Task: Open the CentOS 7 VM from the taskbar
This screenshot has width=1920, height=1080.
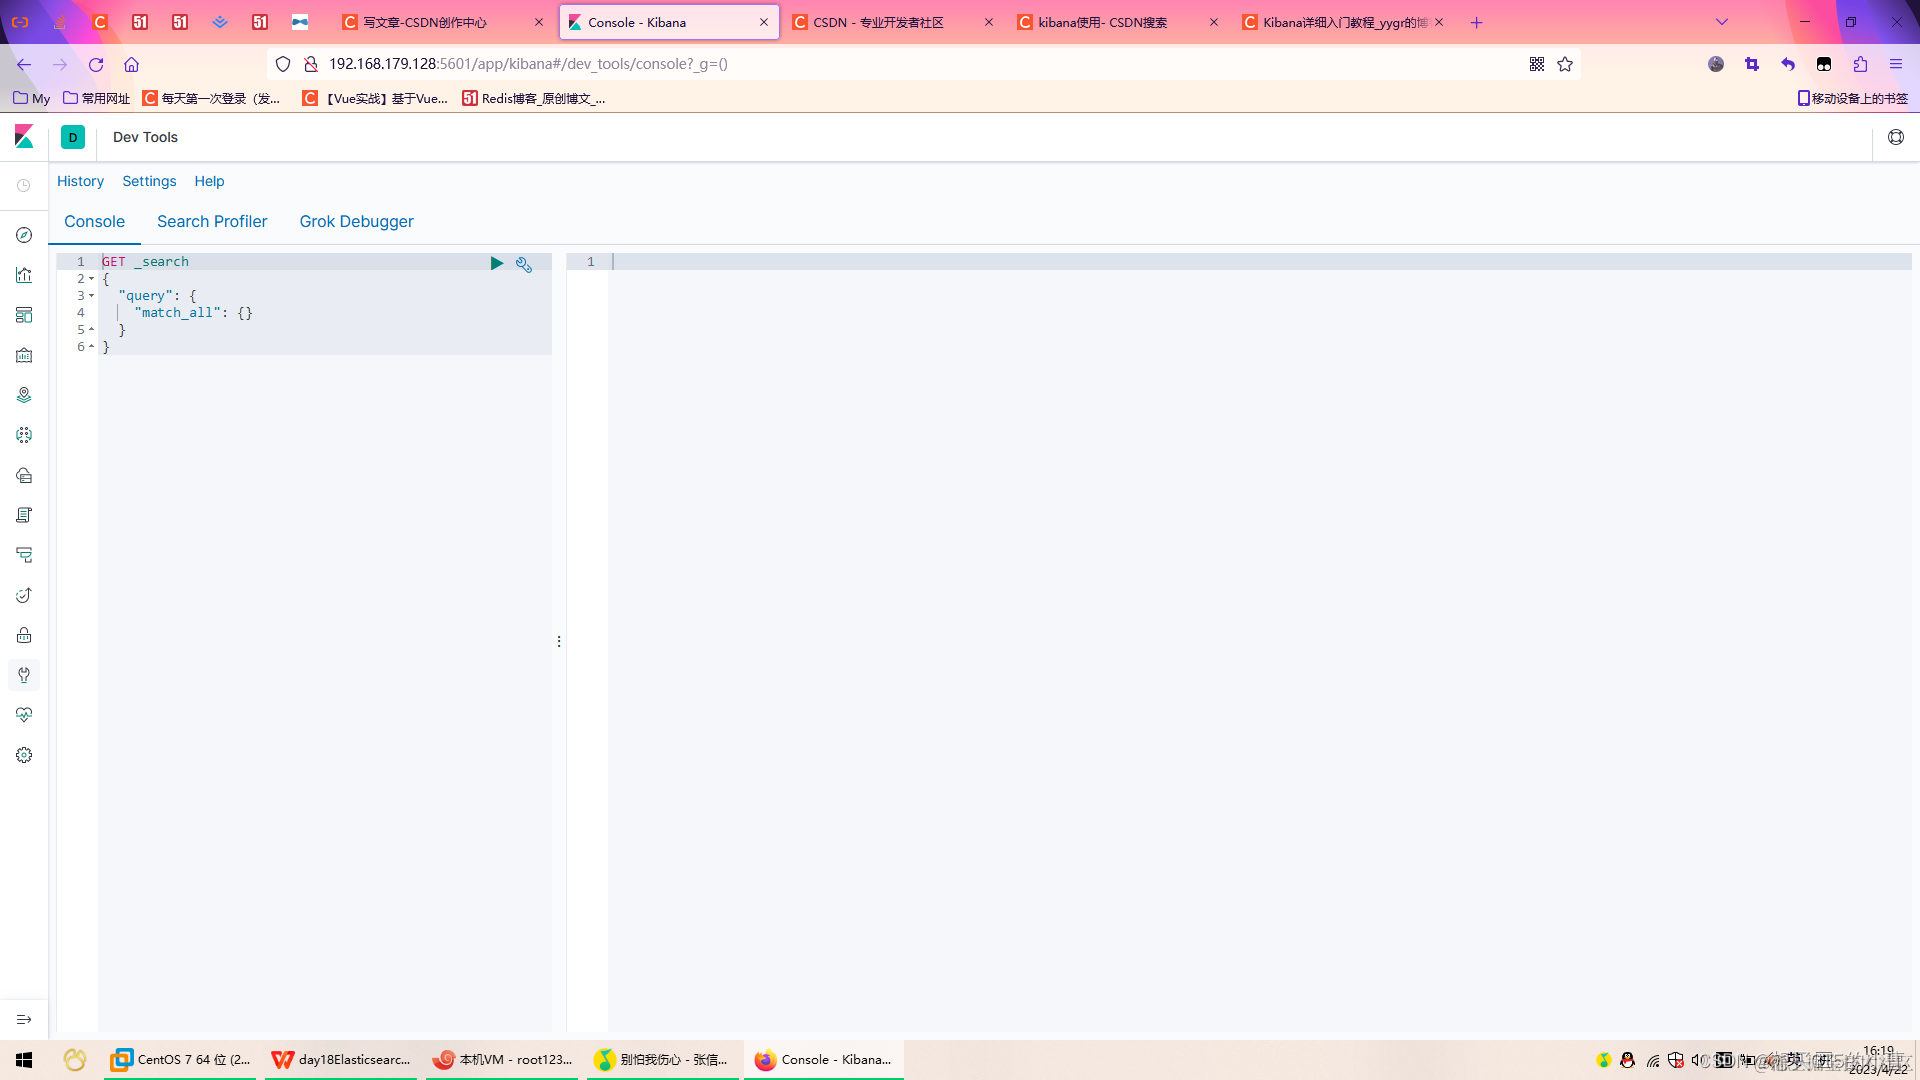Action: pyautogui.click(x=182, y=1059)
